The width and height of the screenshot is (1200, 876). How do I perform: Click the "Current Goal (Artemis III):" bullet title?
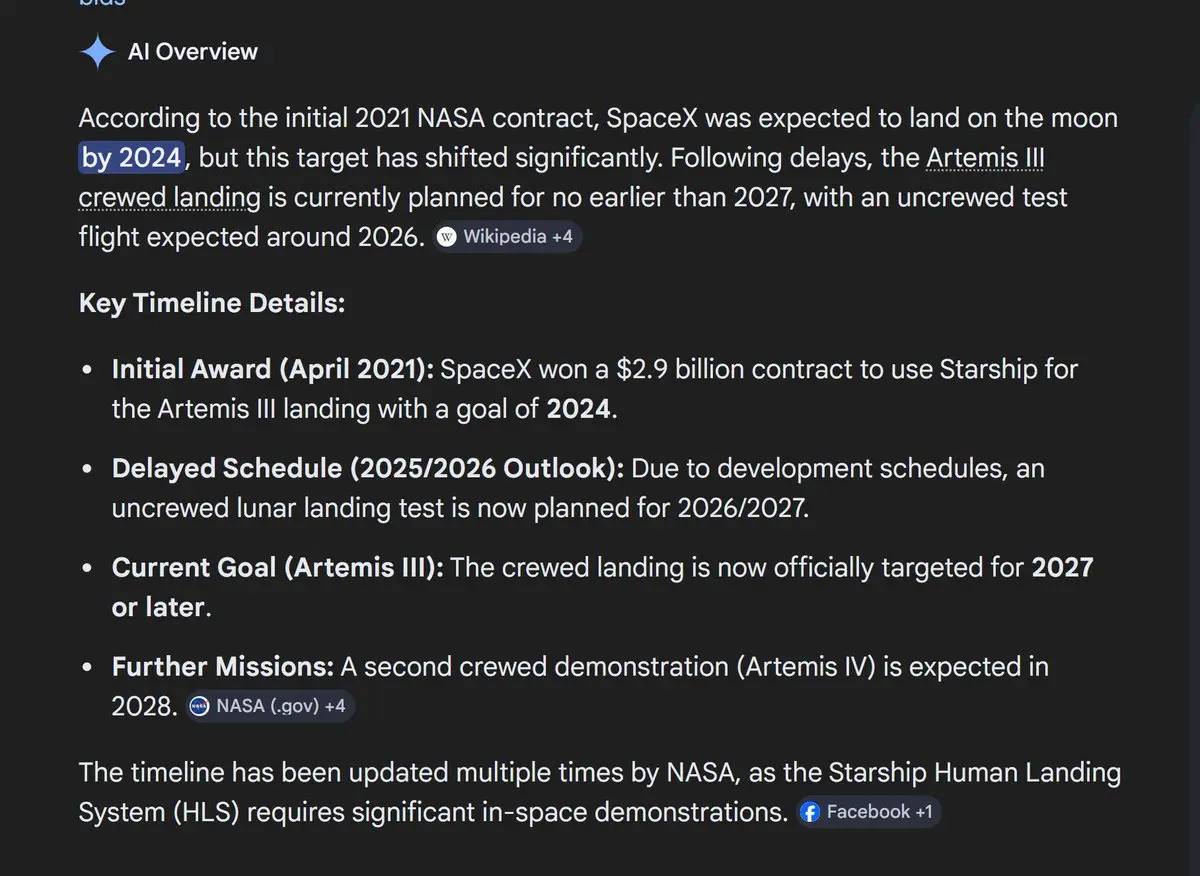pos(278,568)
